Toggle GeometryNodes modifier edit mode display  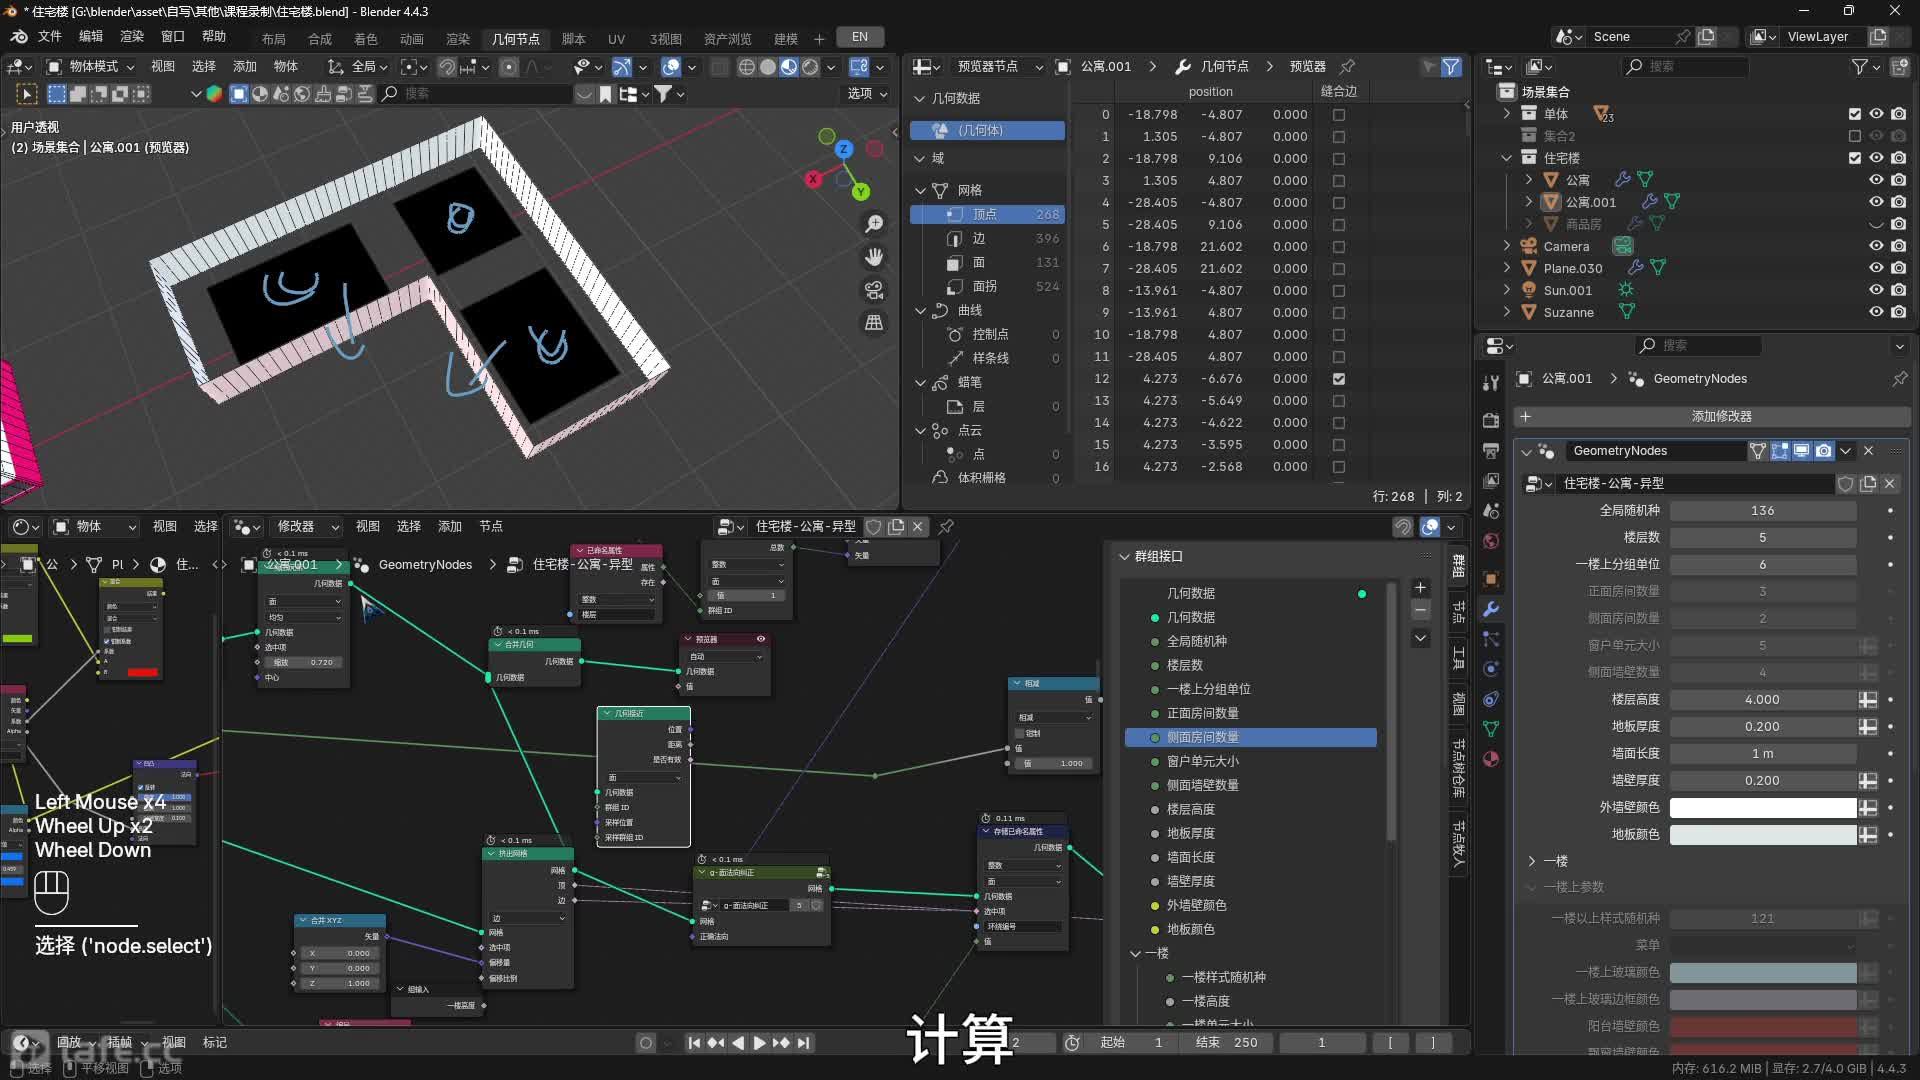pos(1780,451)
